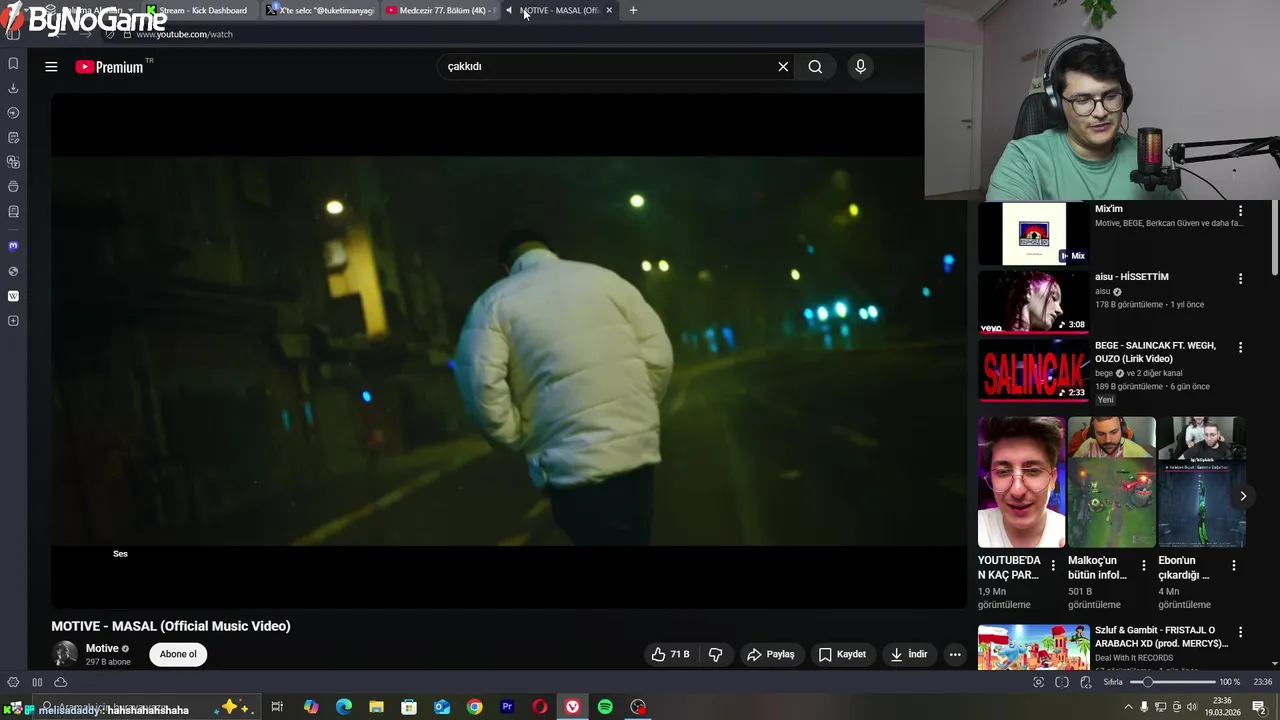Click the Abone ol subscribe button
The image size is (1280, 720).
pos(178,654)
